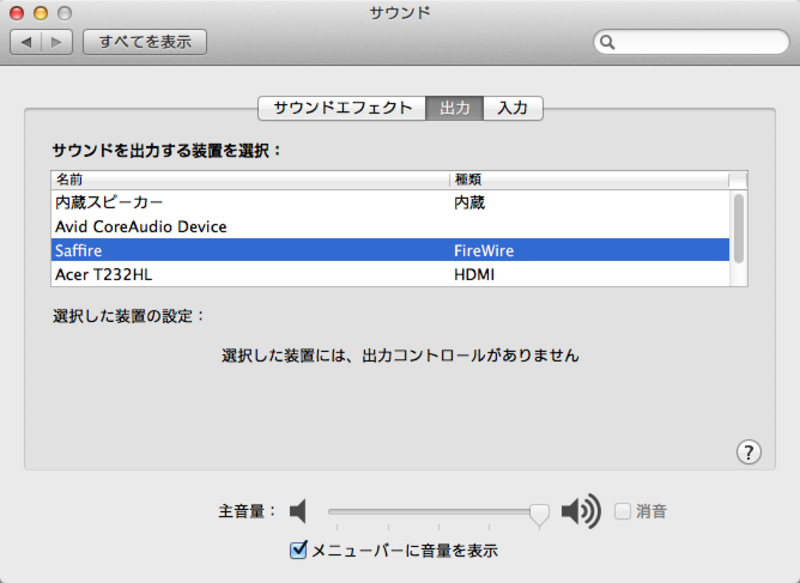Viewport: 800px width, 583px height.
Task: Uncheck メニューバーに音量を表示 checkbox
Action: point(298,550)
